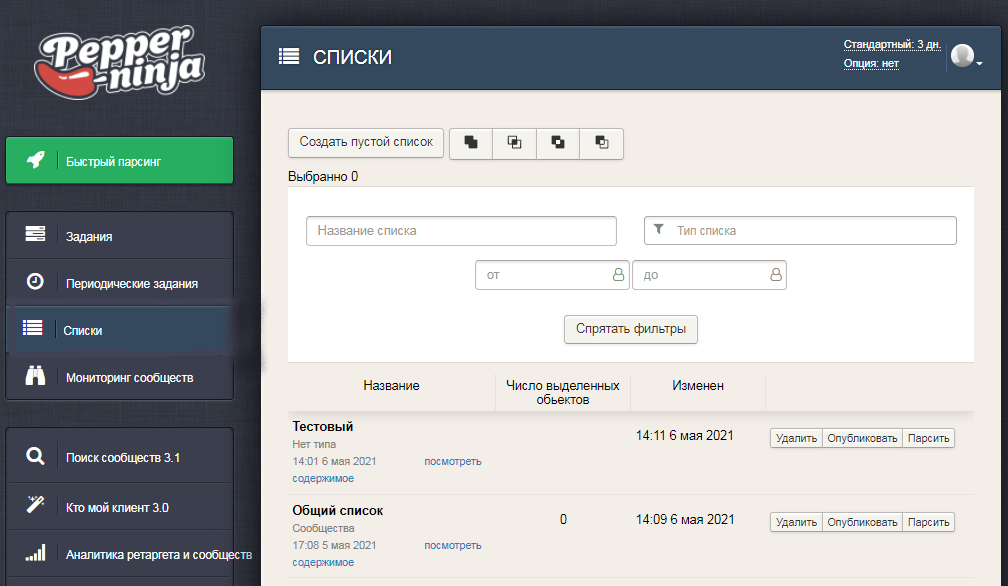The height and width of the screenshot is (586, 1008).
Task: Focus the Название списка input field
Action: coord(462,231)
